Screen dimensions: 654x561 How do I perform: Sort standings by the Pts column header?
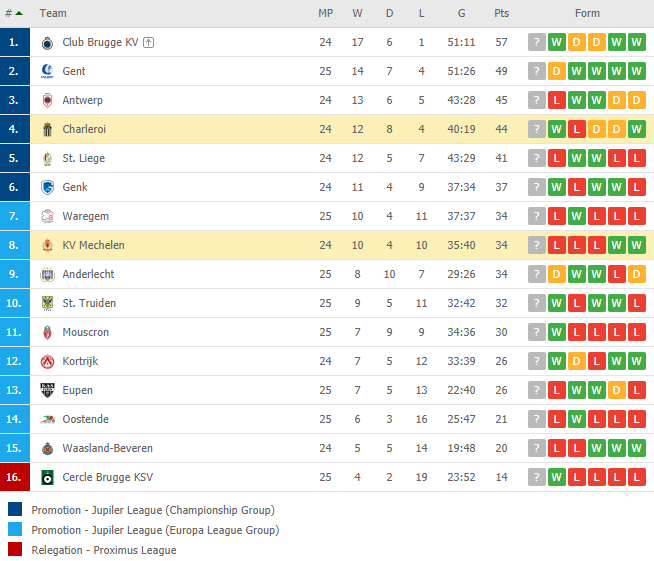[x=501, y=13]
